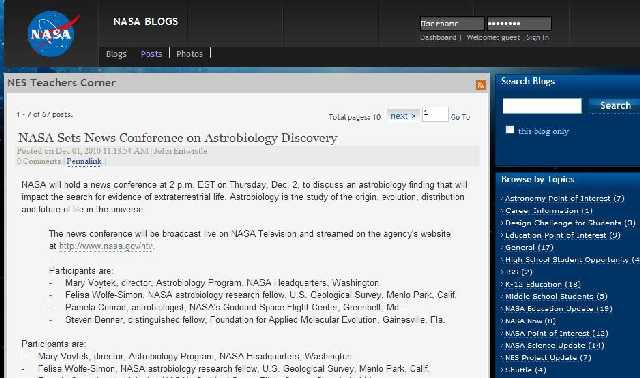Browse topic Shuttle (4)
The height and width of the screenshot is (378, 640).
pos(525,370)
